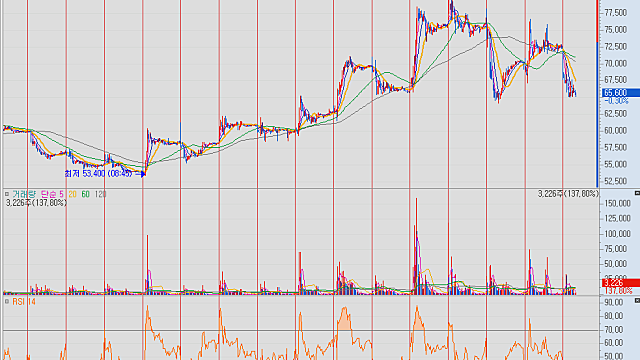
Task: Click the 77,500 price axis label
Action: (x=616, y=13)
